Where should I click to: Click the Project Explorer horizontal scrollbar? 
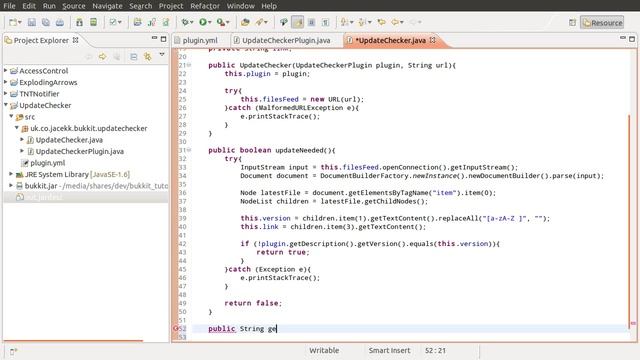click(73, 340)
